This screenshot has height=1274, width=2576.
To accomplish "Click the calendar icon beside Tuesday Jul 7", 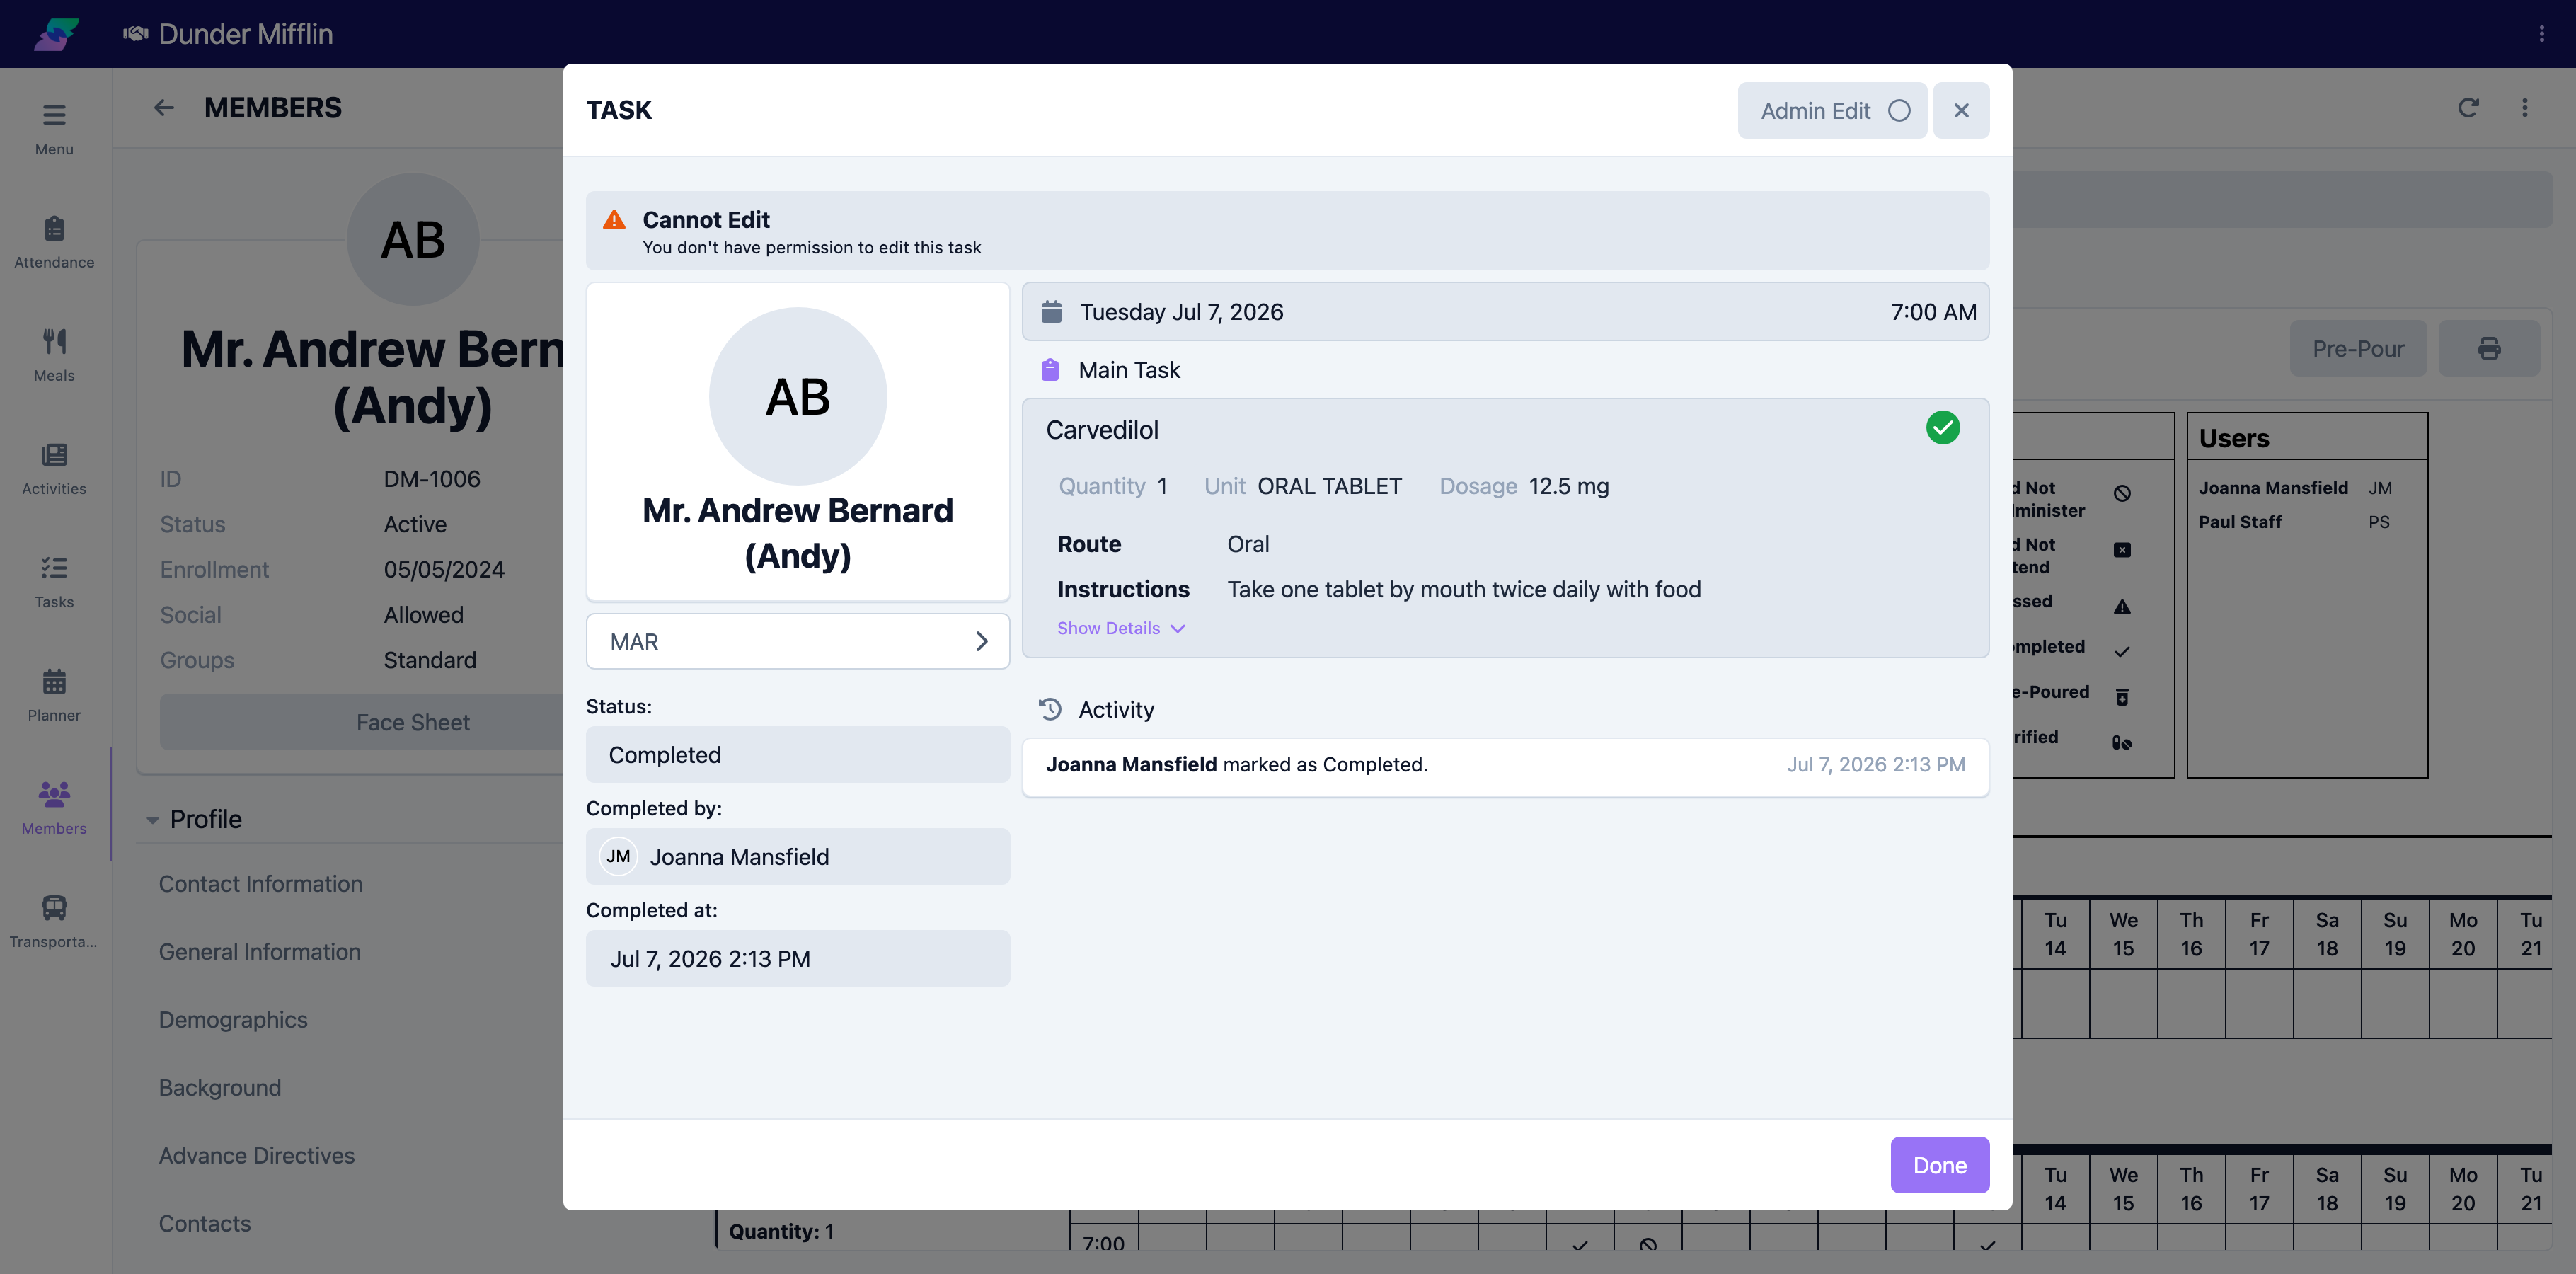I will point(1051,312).
